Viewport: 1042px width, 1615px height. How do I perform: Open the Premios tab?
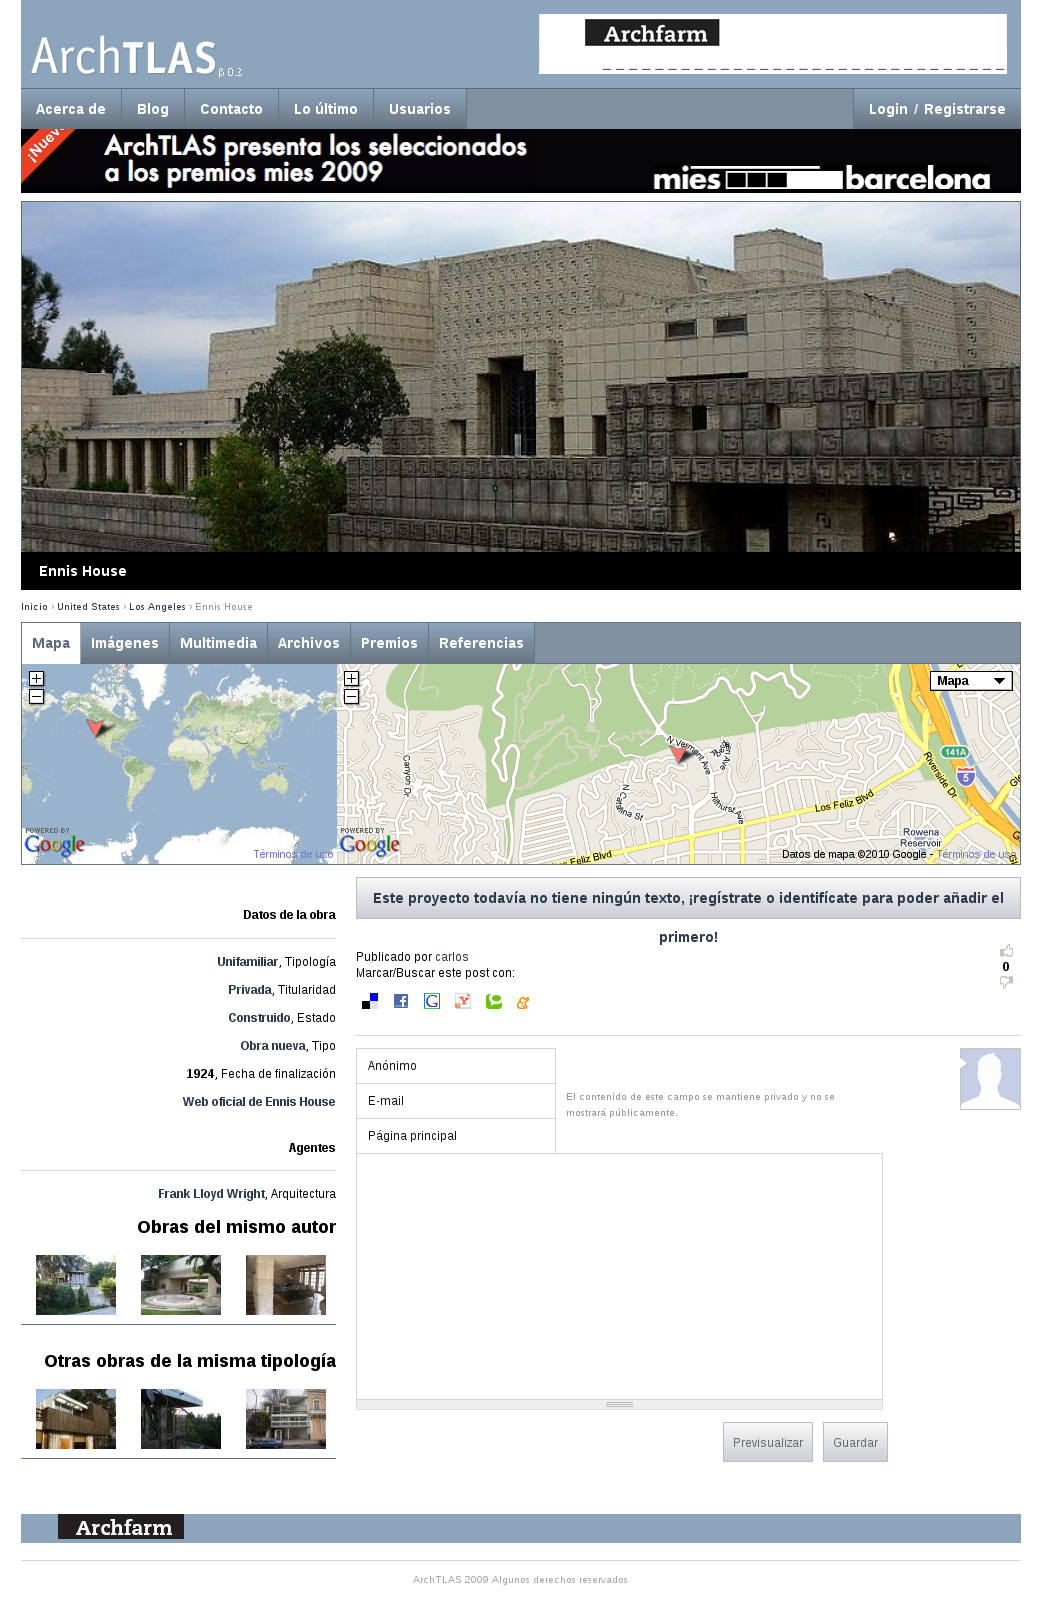(389, 643)
